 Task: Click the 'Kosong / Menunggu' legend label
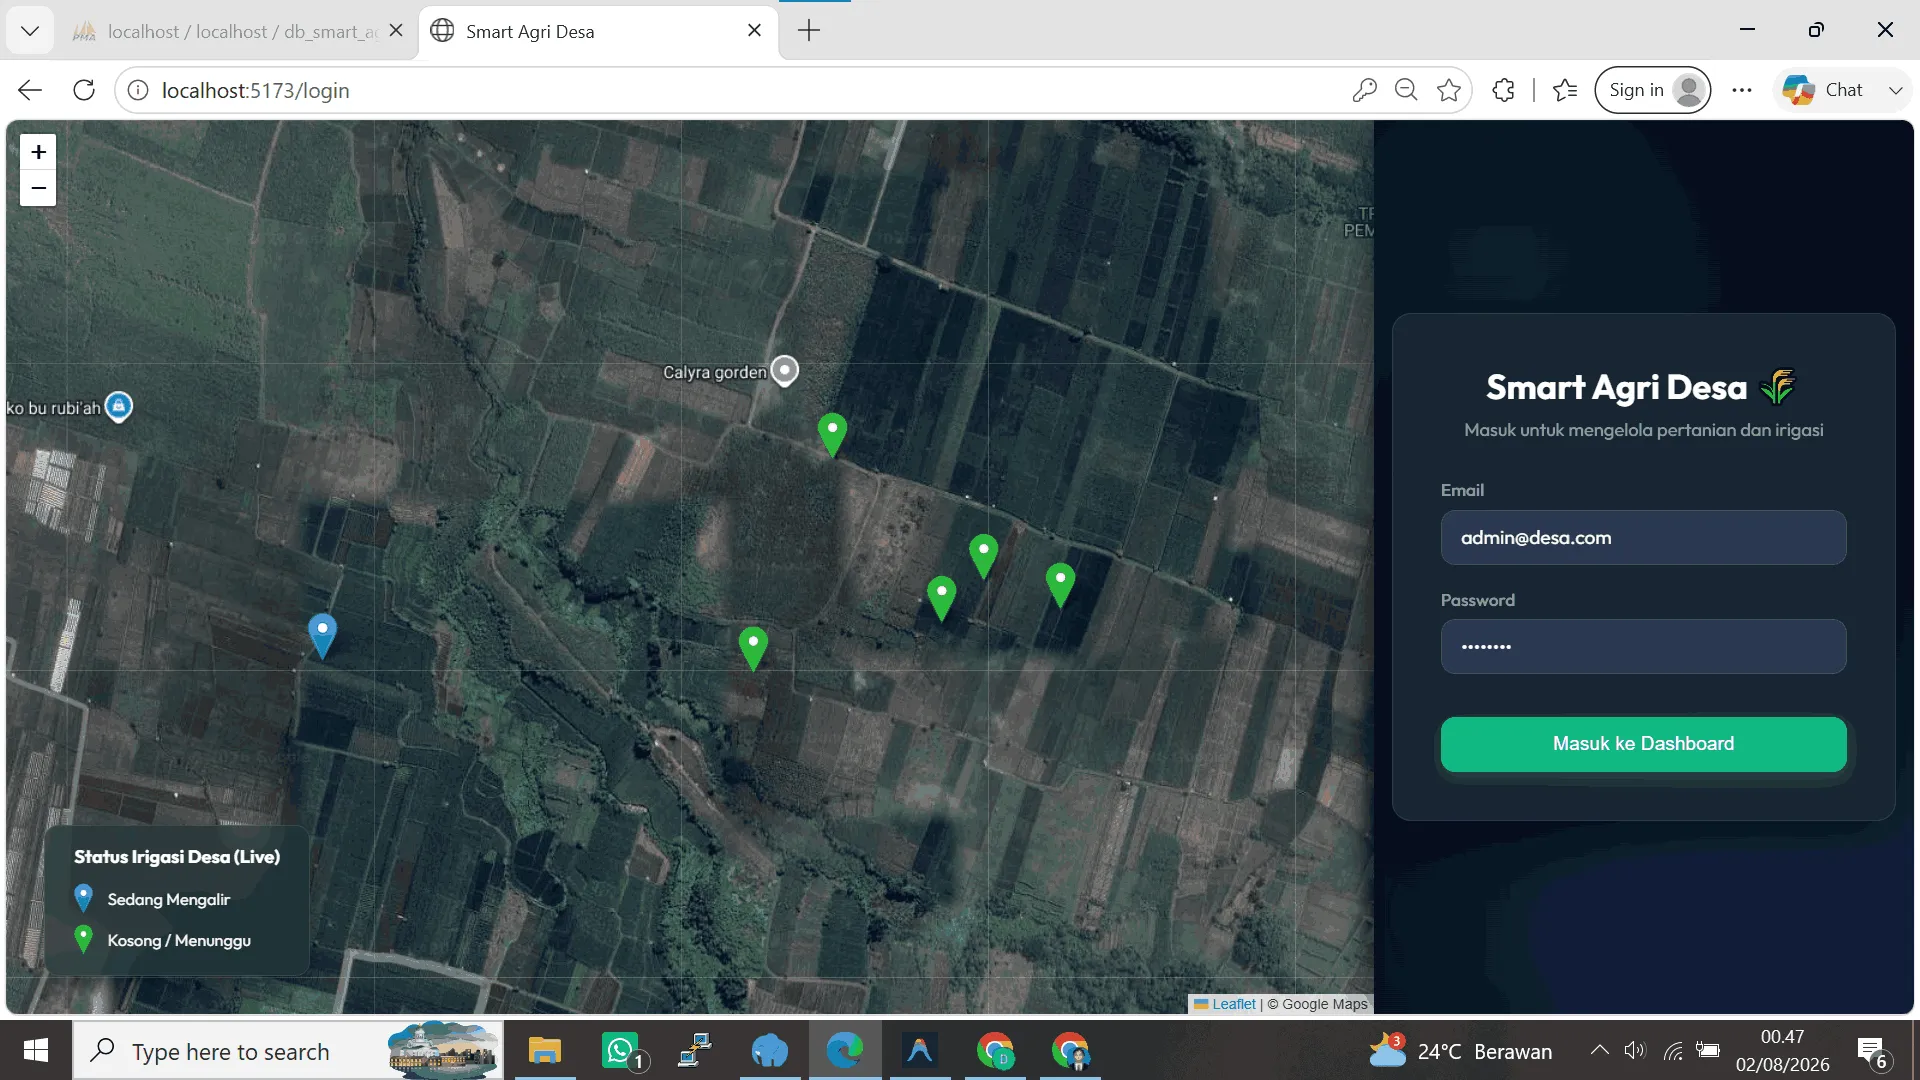pyautogui.click(x=179, y=941)
